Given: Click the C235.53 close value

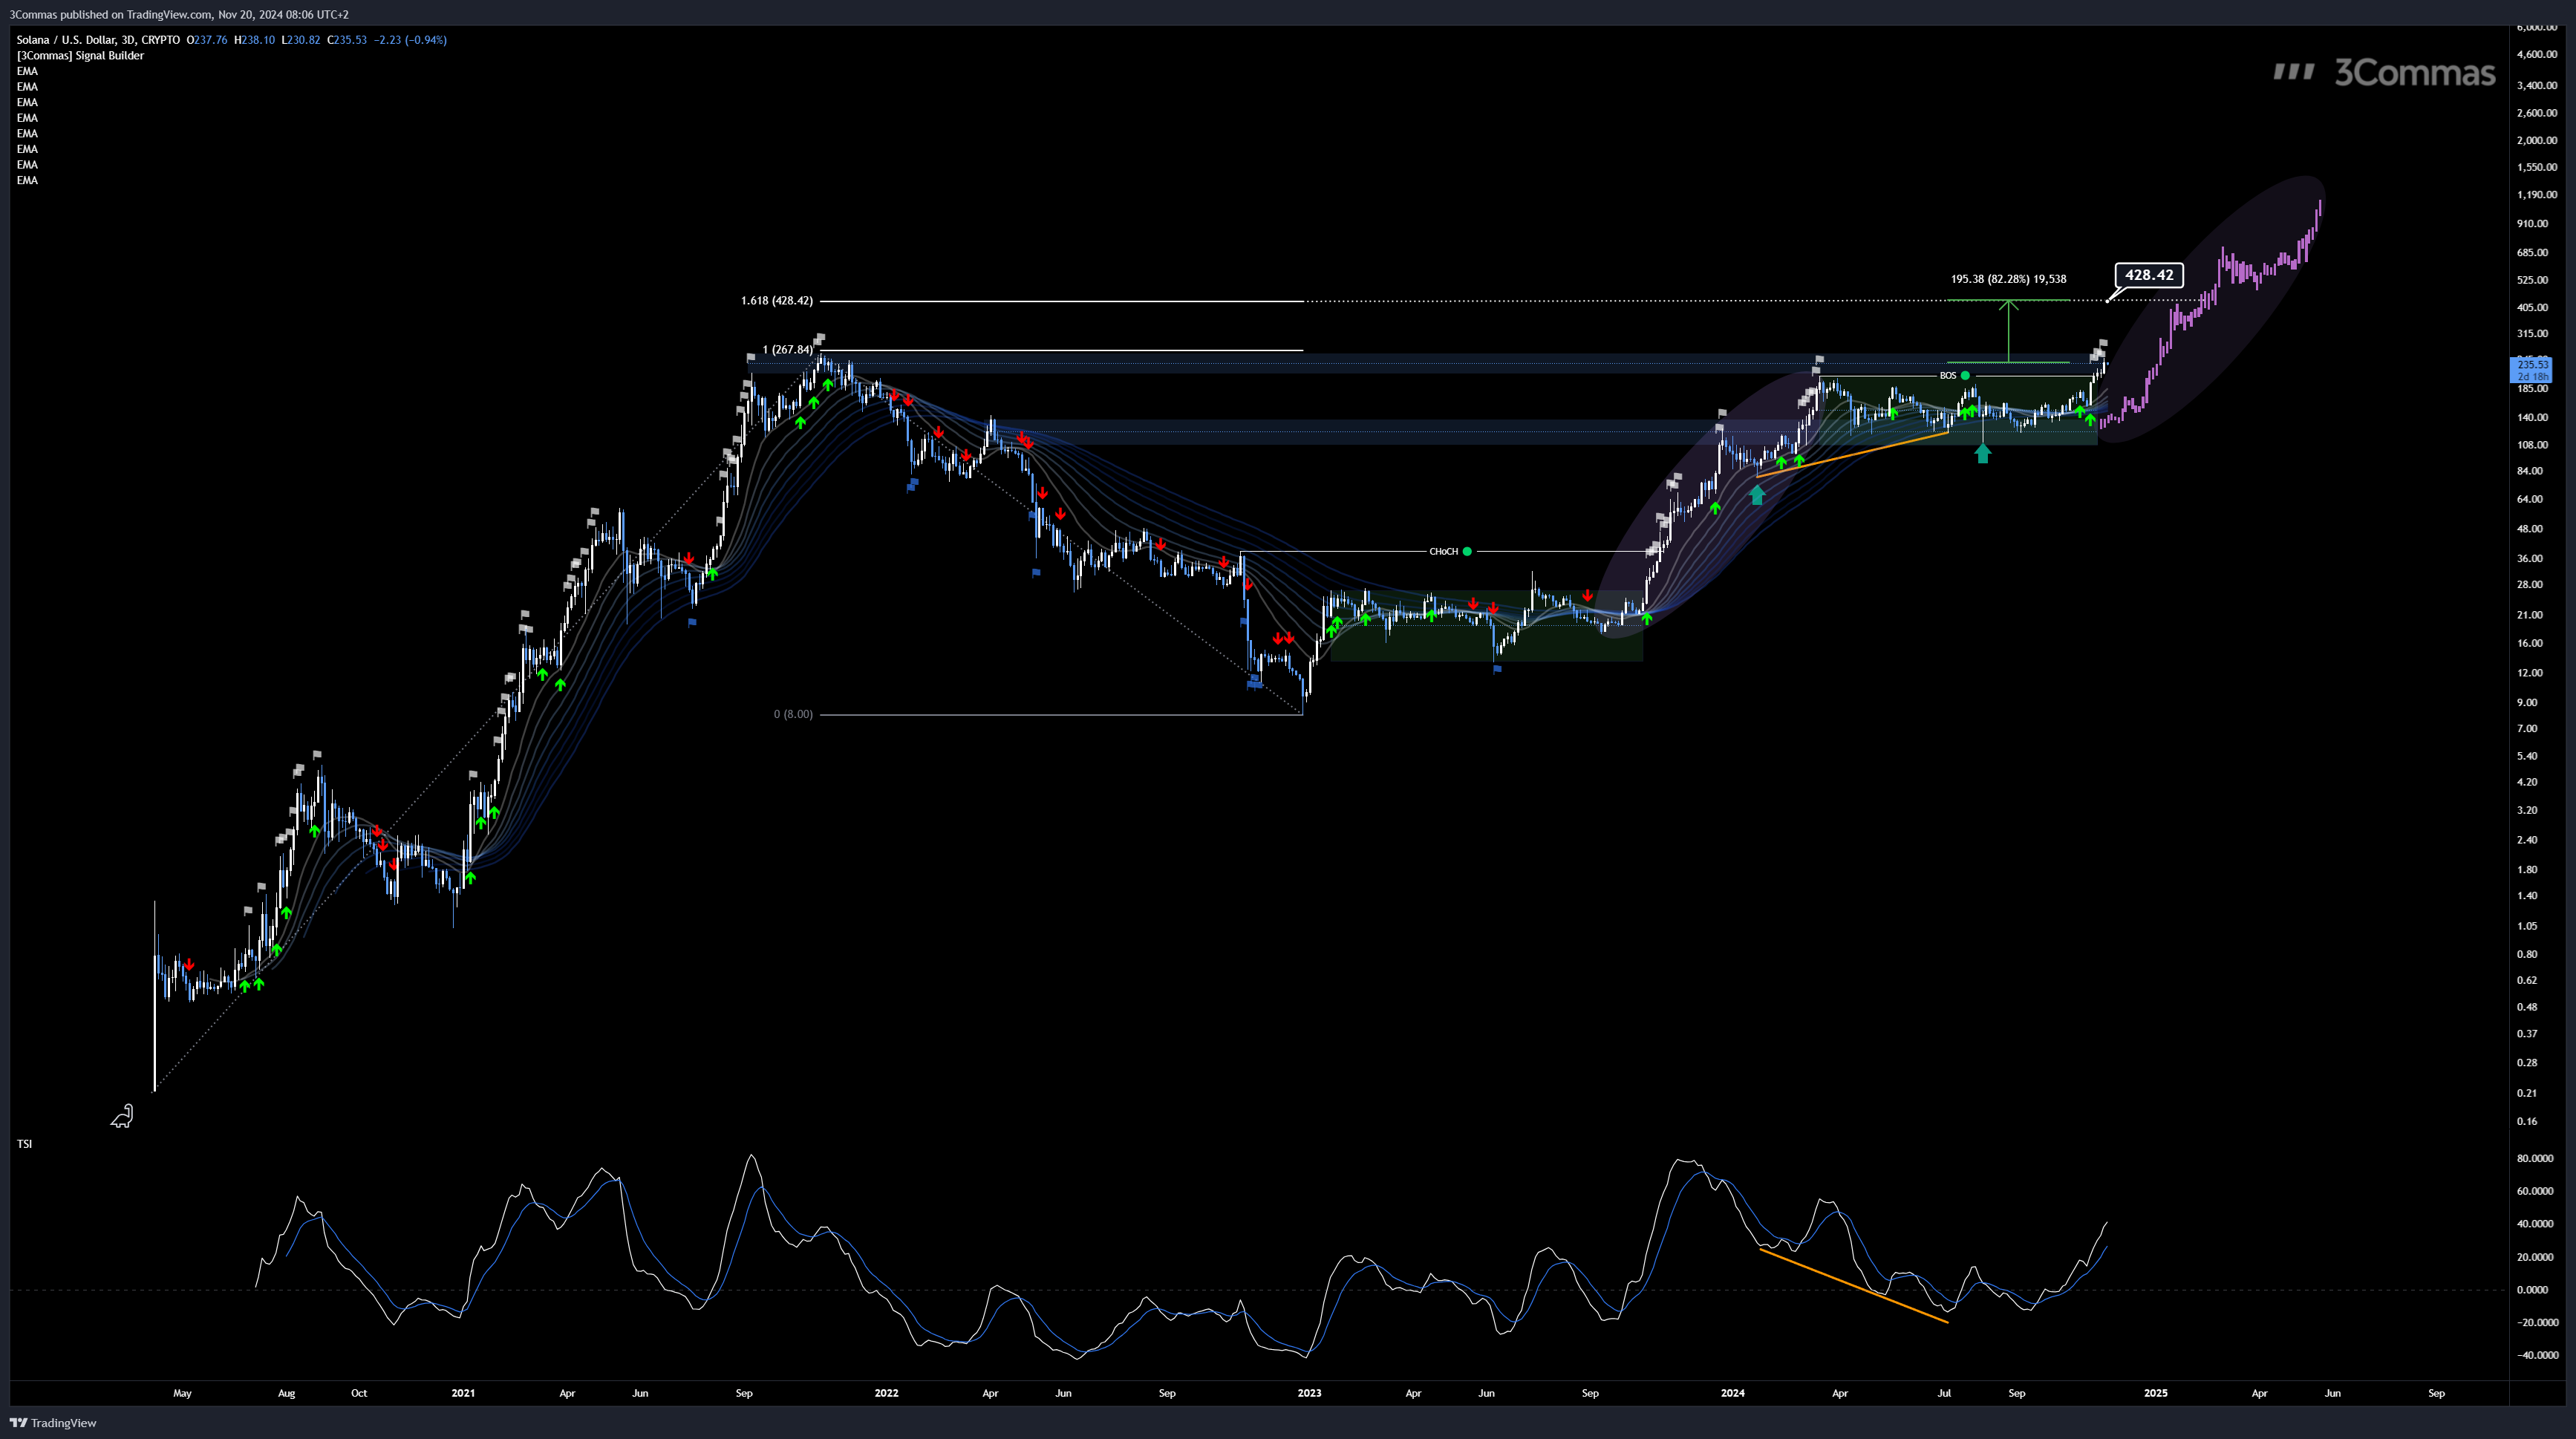Looking at the screenshot, I should [x=347, y=40].
